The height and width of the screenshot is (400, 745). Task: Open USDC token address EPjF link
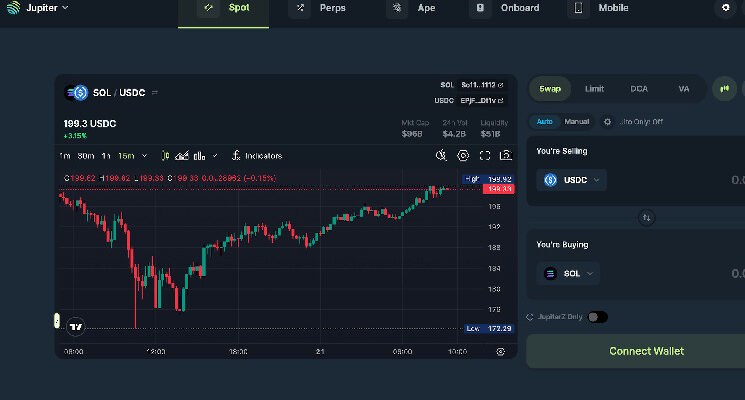tap(481, 101)
